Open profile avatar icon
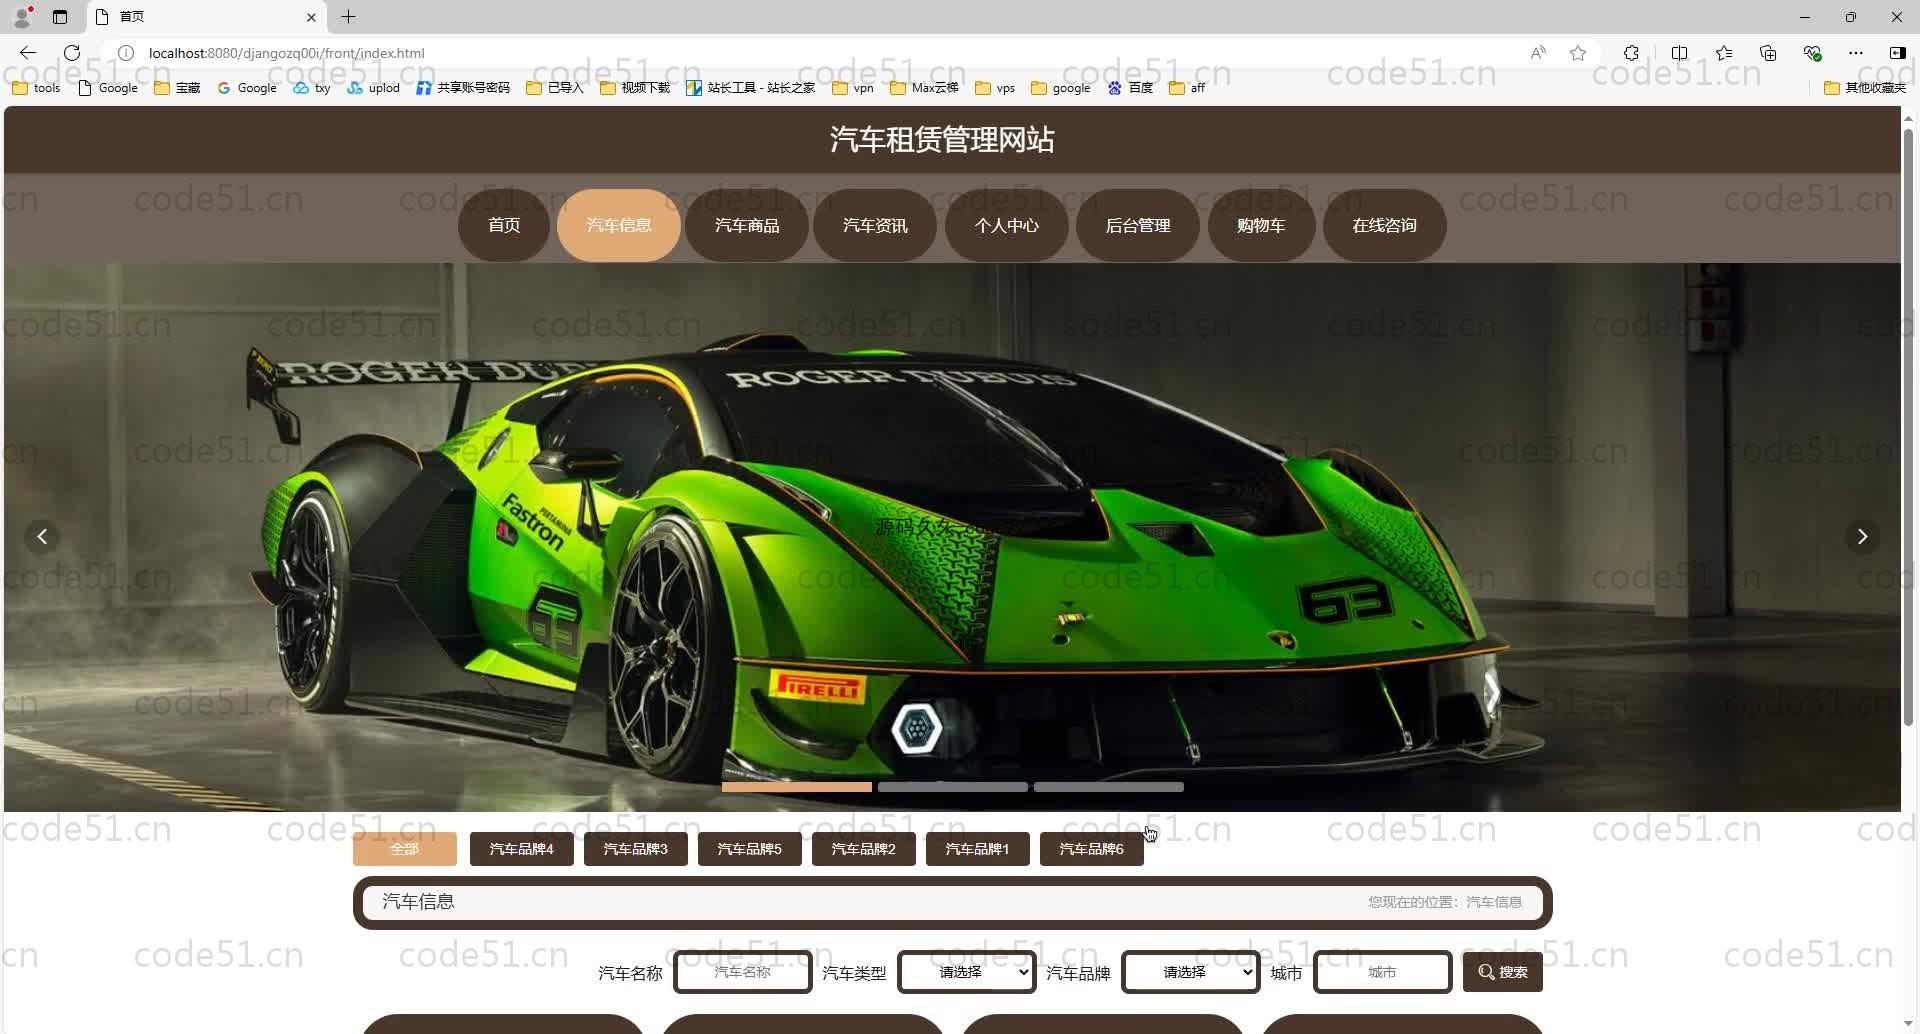The image size is (1920, 1034). click(22, 17)
